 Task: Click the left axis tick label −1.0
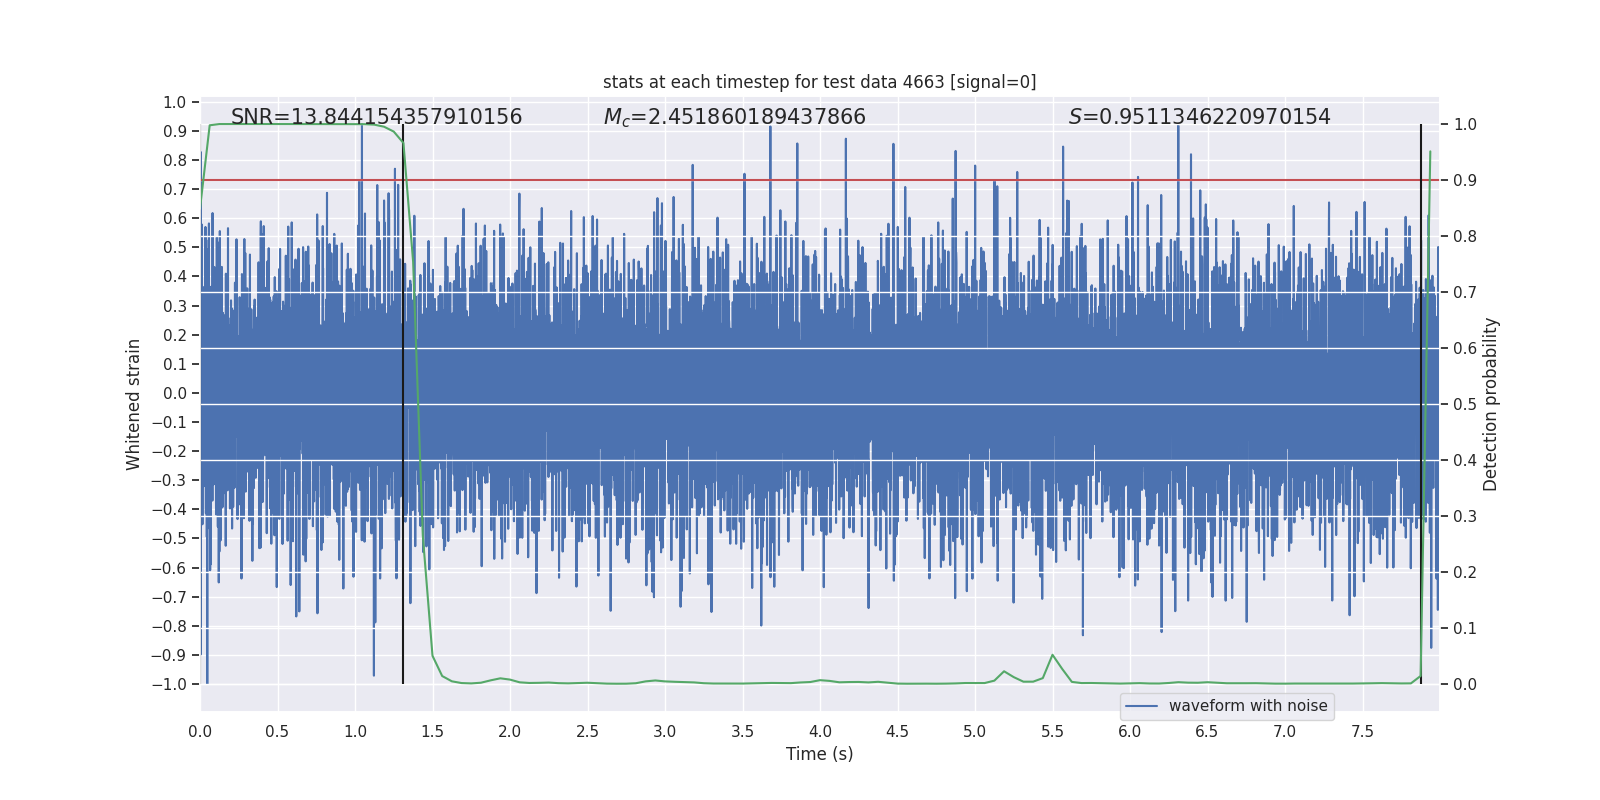click(169, 685)
